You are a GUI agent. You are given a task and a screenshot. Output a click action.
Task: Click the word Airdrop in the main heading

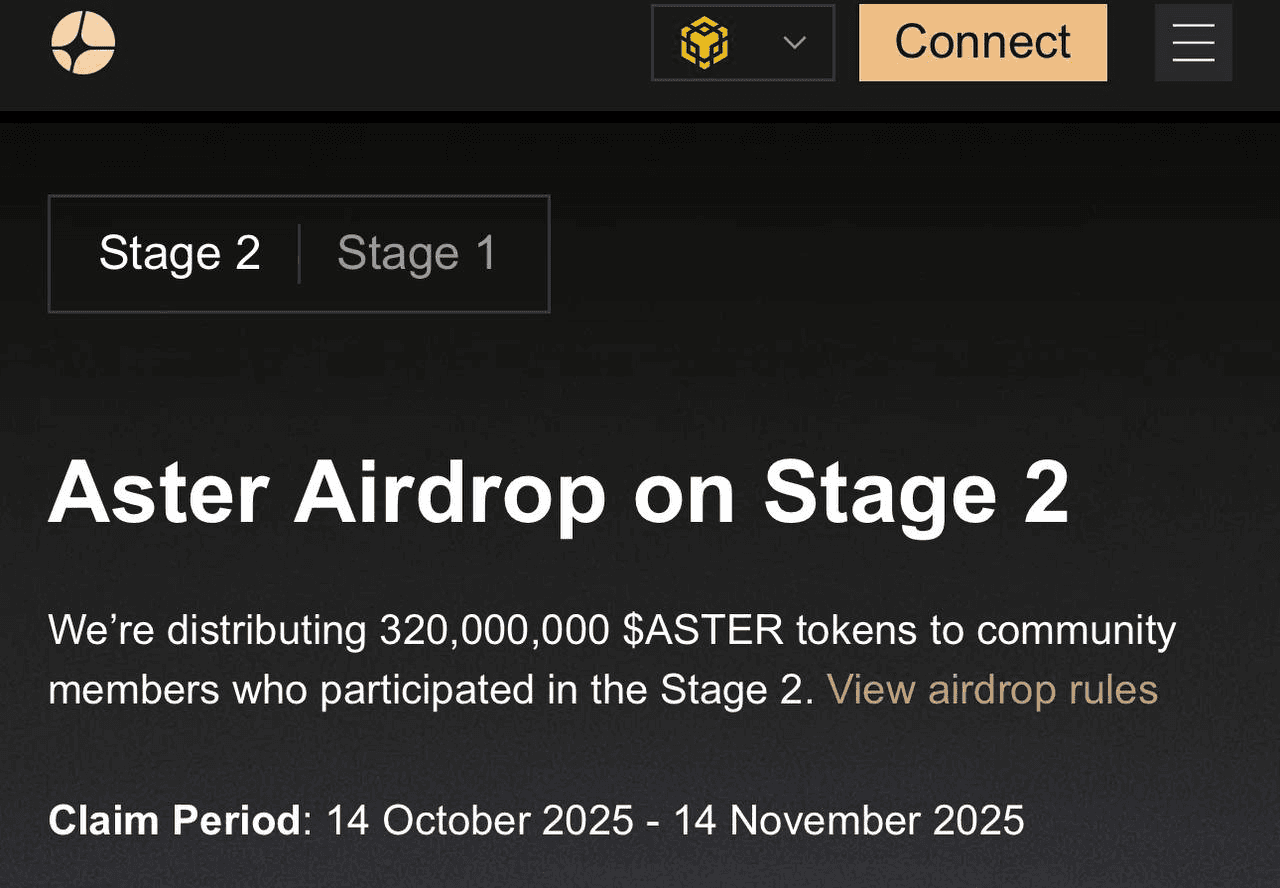450,494
